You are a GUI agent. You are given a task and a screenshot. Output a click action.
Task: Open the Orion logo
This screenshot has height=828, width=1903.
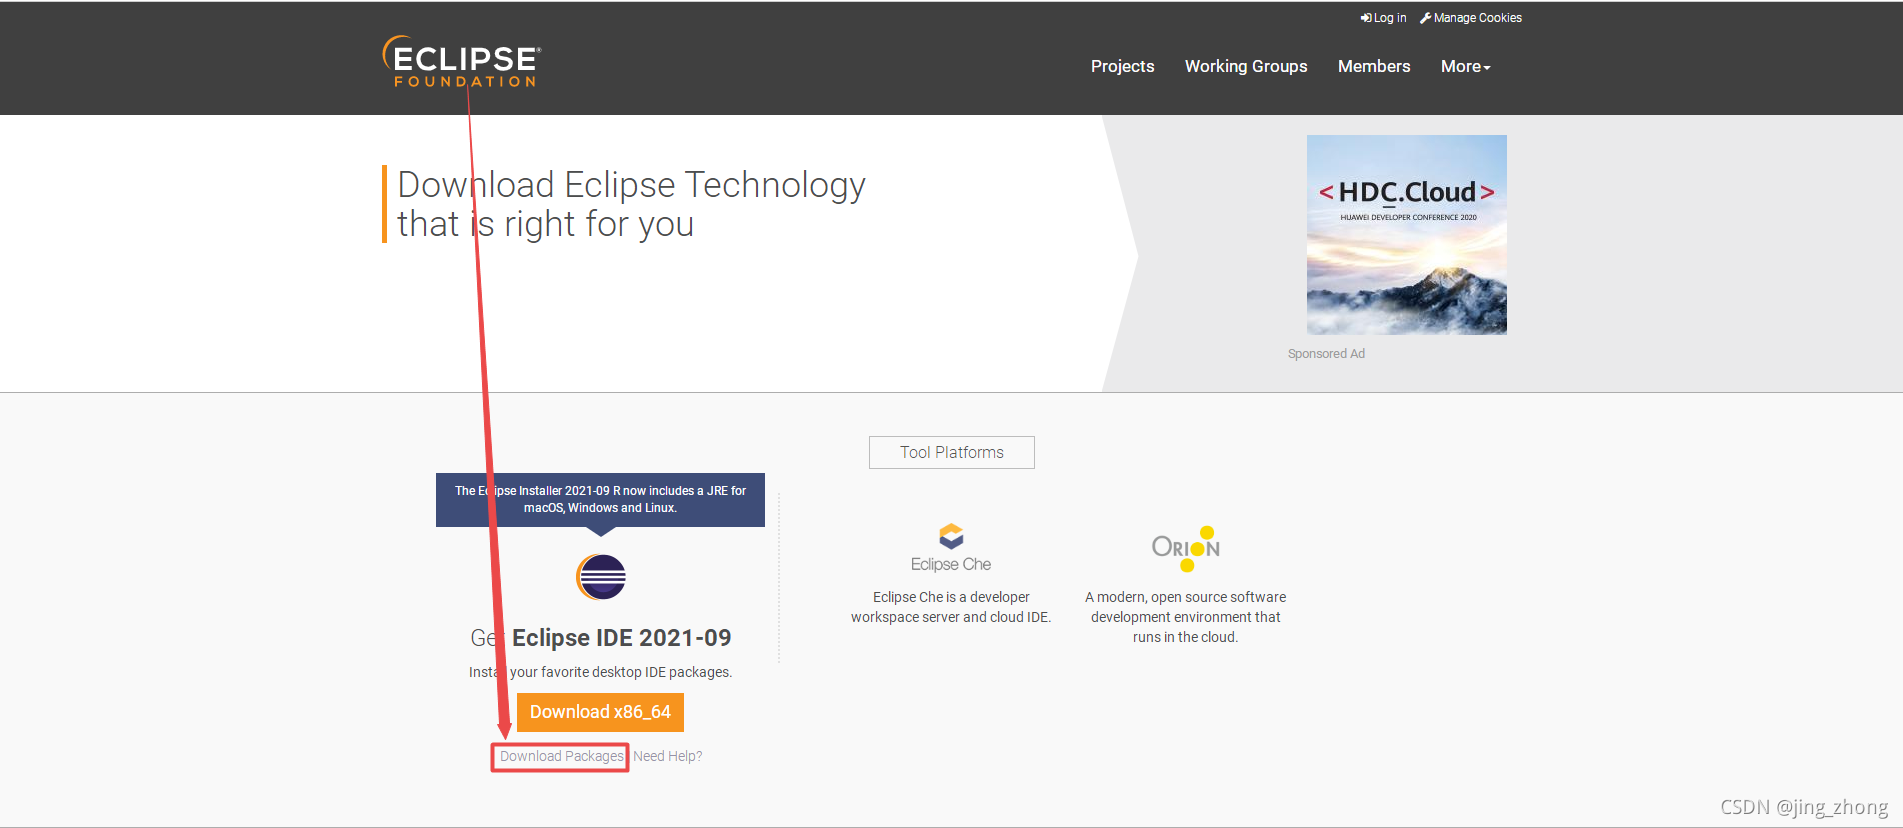1186,548
